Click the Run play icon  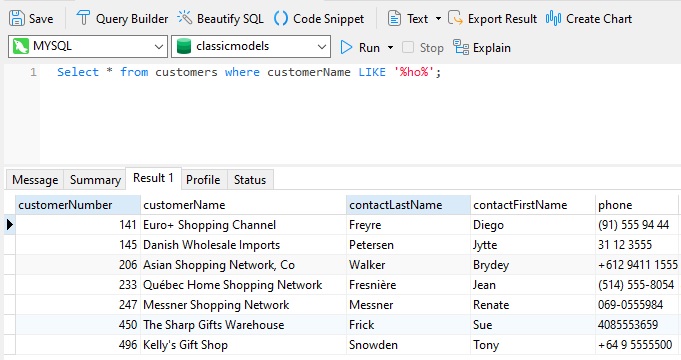(346, 47)
